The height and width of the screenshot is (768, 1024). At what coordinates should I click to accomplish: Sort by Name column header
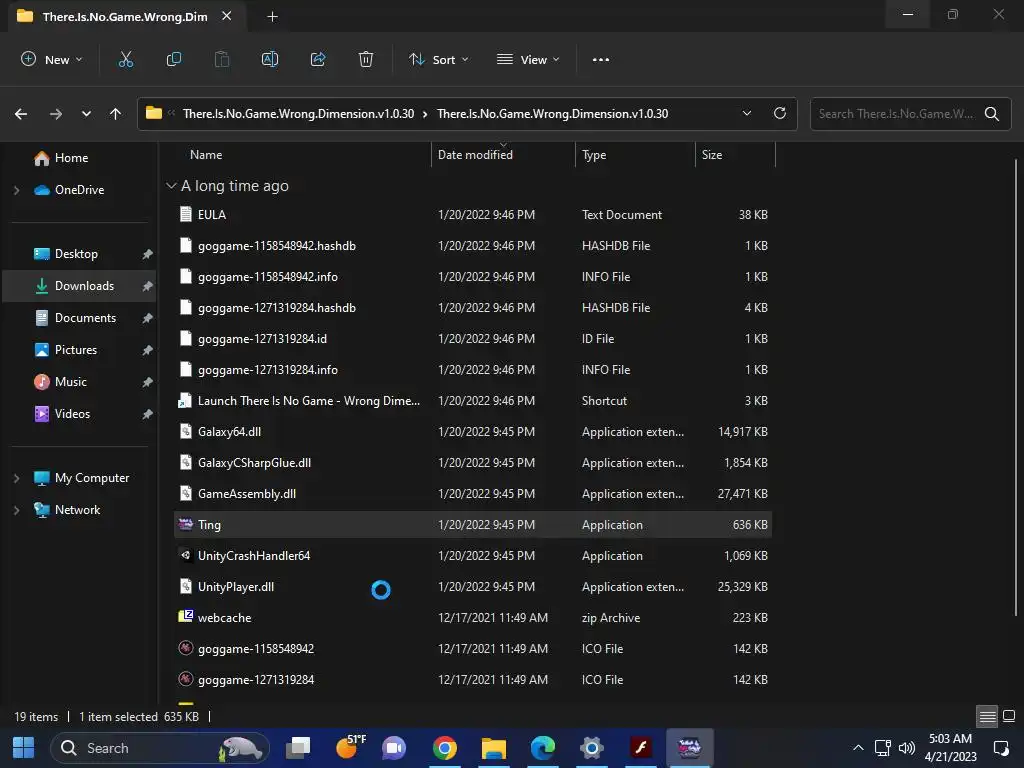(206, 155)
